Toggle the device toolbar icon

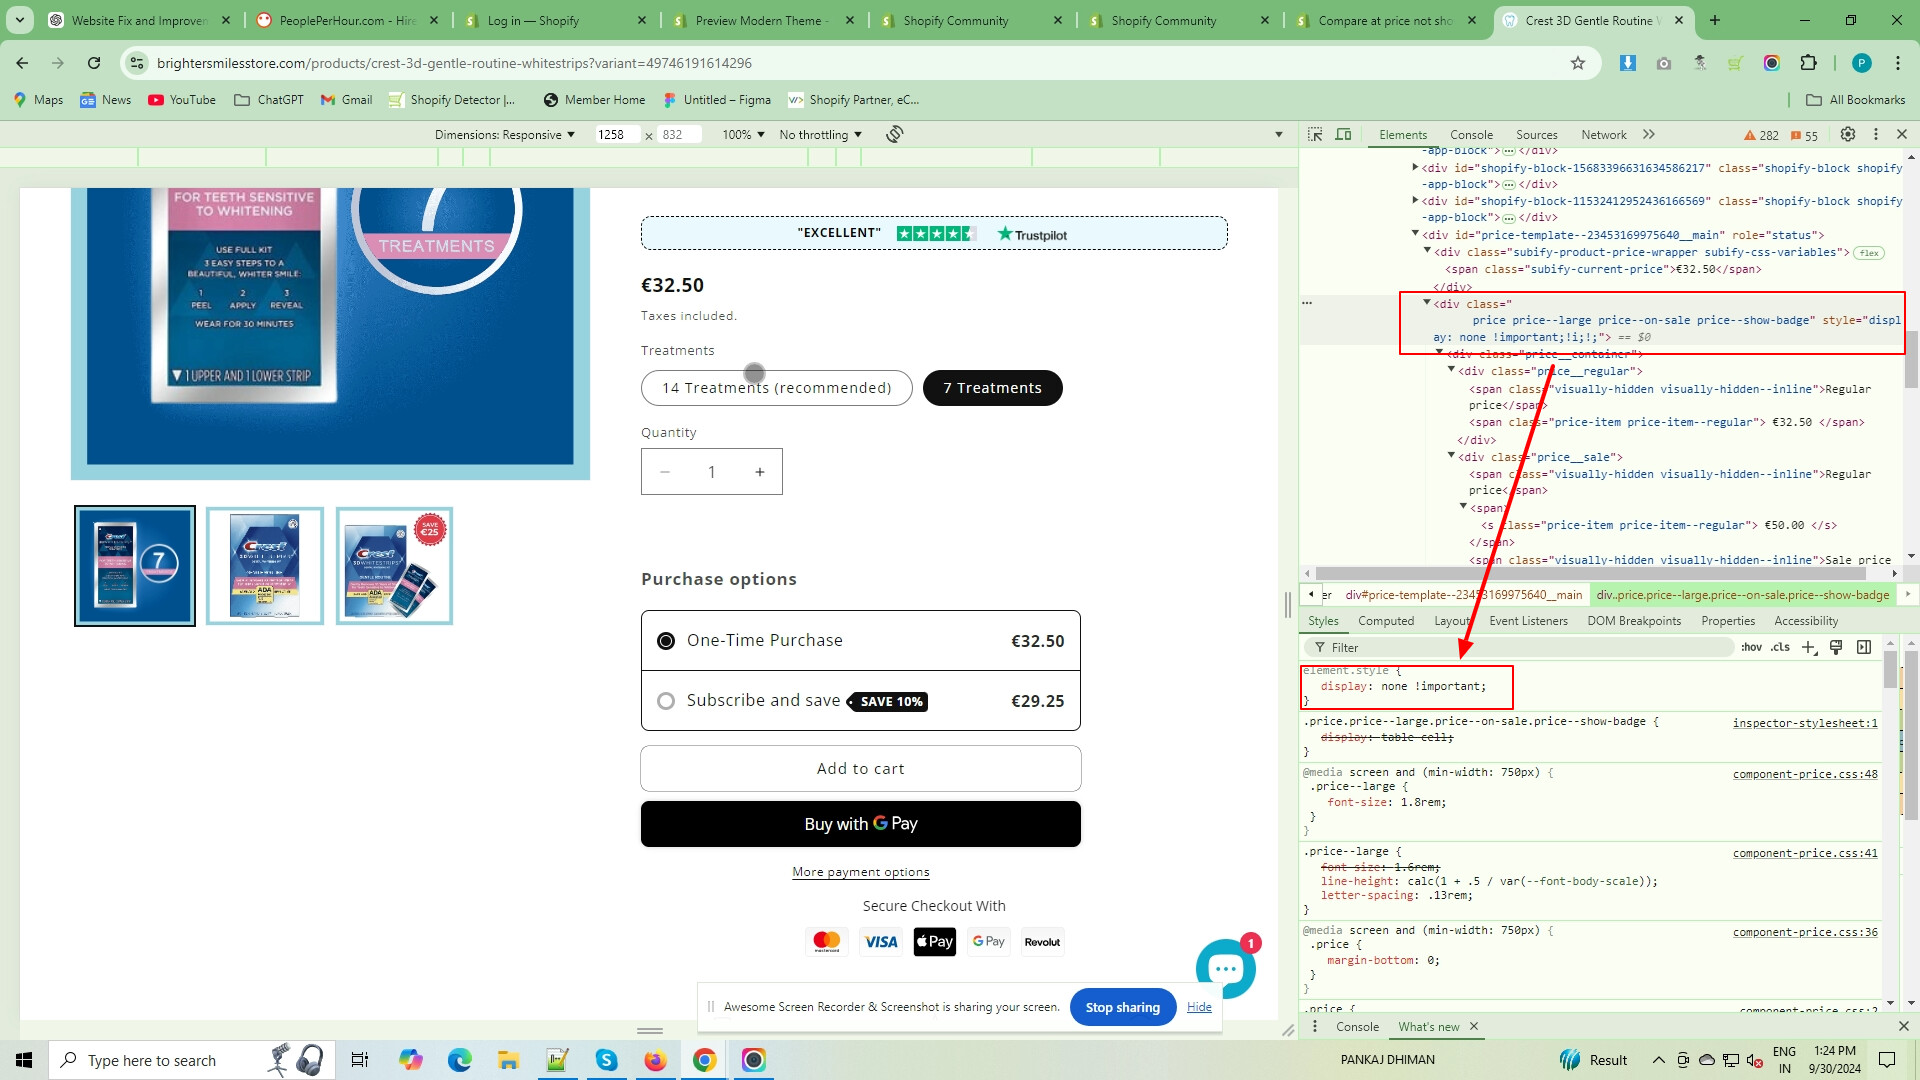(1343, 134)
